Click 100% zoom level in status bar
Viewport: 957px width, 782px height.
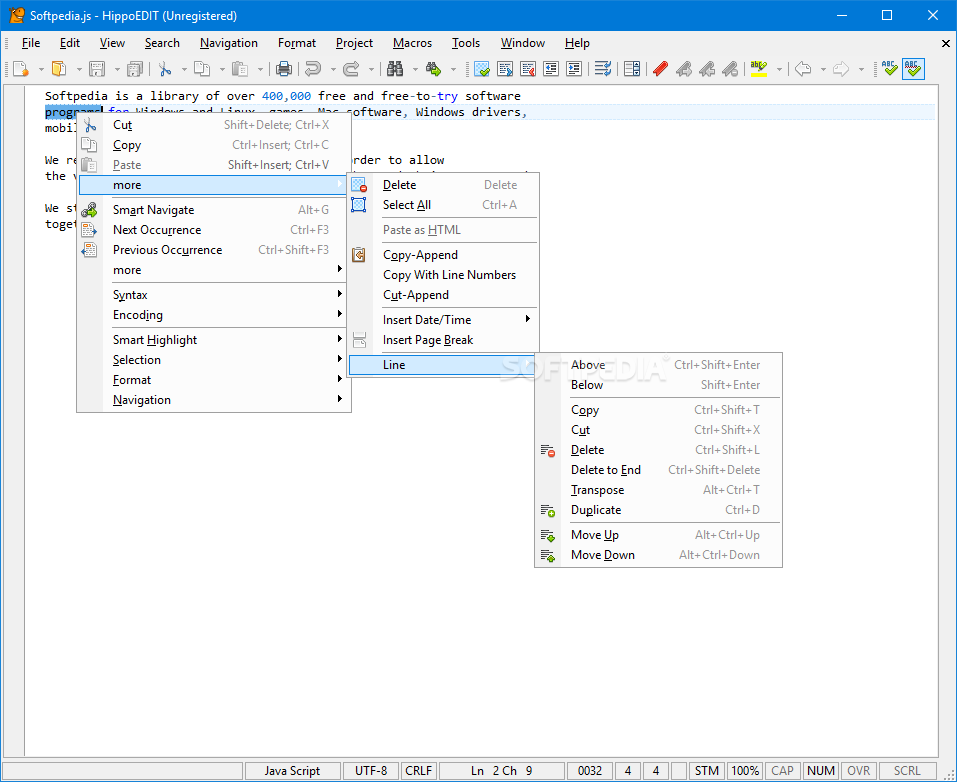coord(745,771)
